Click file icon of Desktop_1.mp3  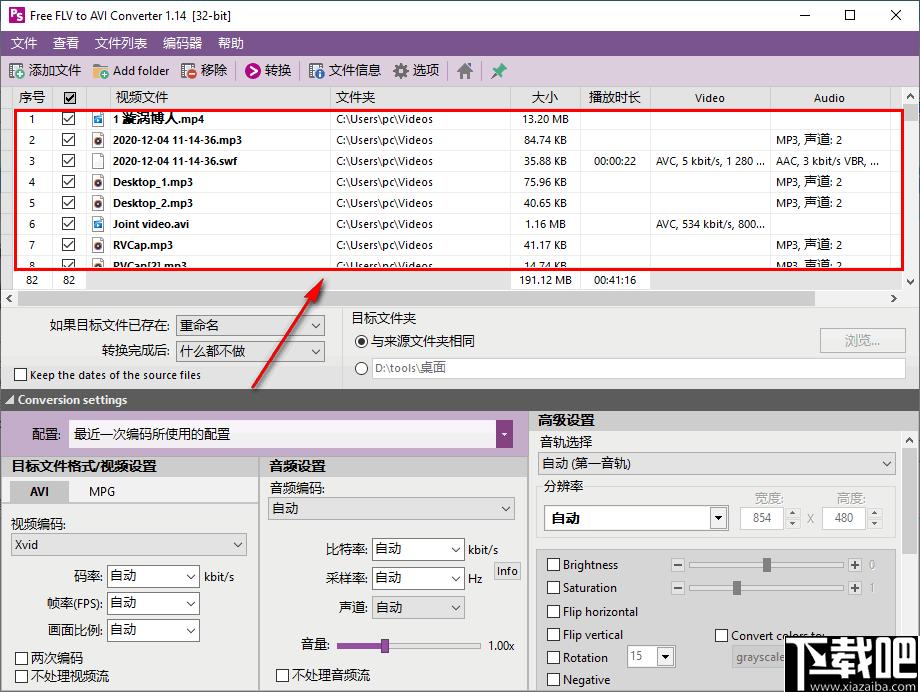point(98,182)
